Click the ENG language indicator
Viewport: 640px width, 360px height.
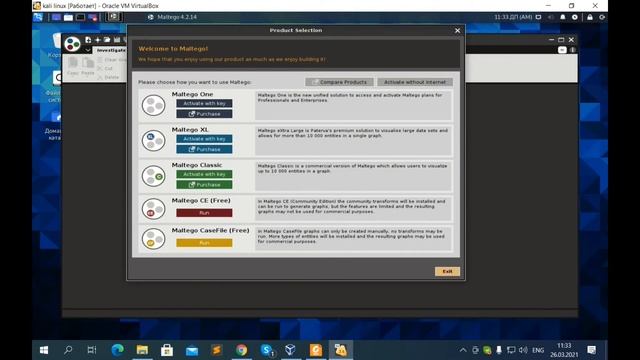(538, 350)
